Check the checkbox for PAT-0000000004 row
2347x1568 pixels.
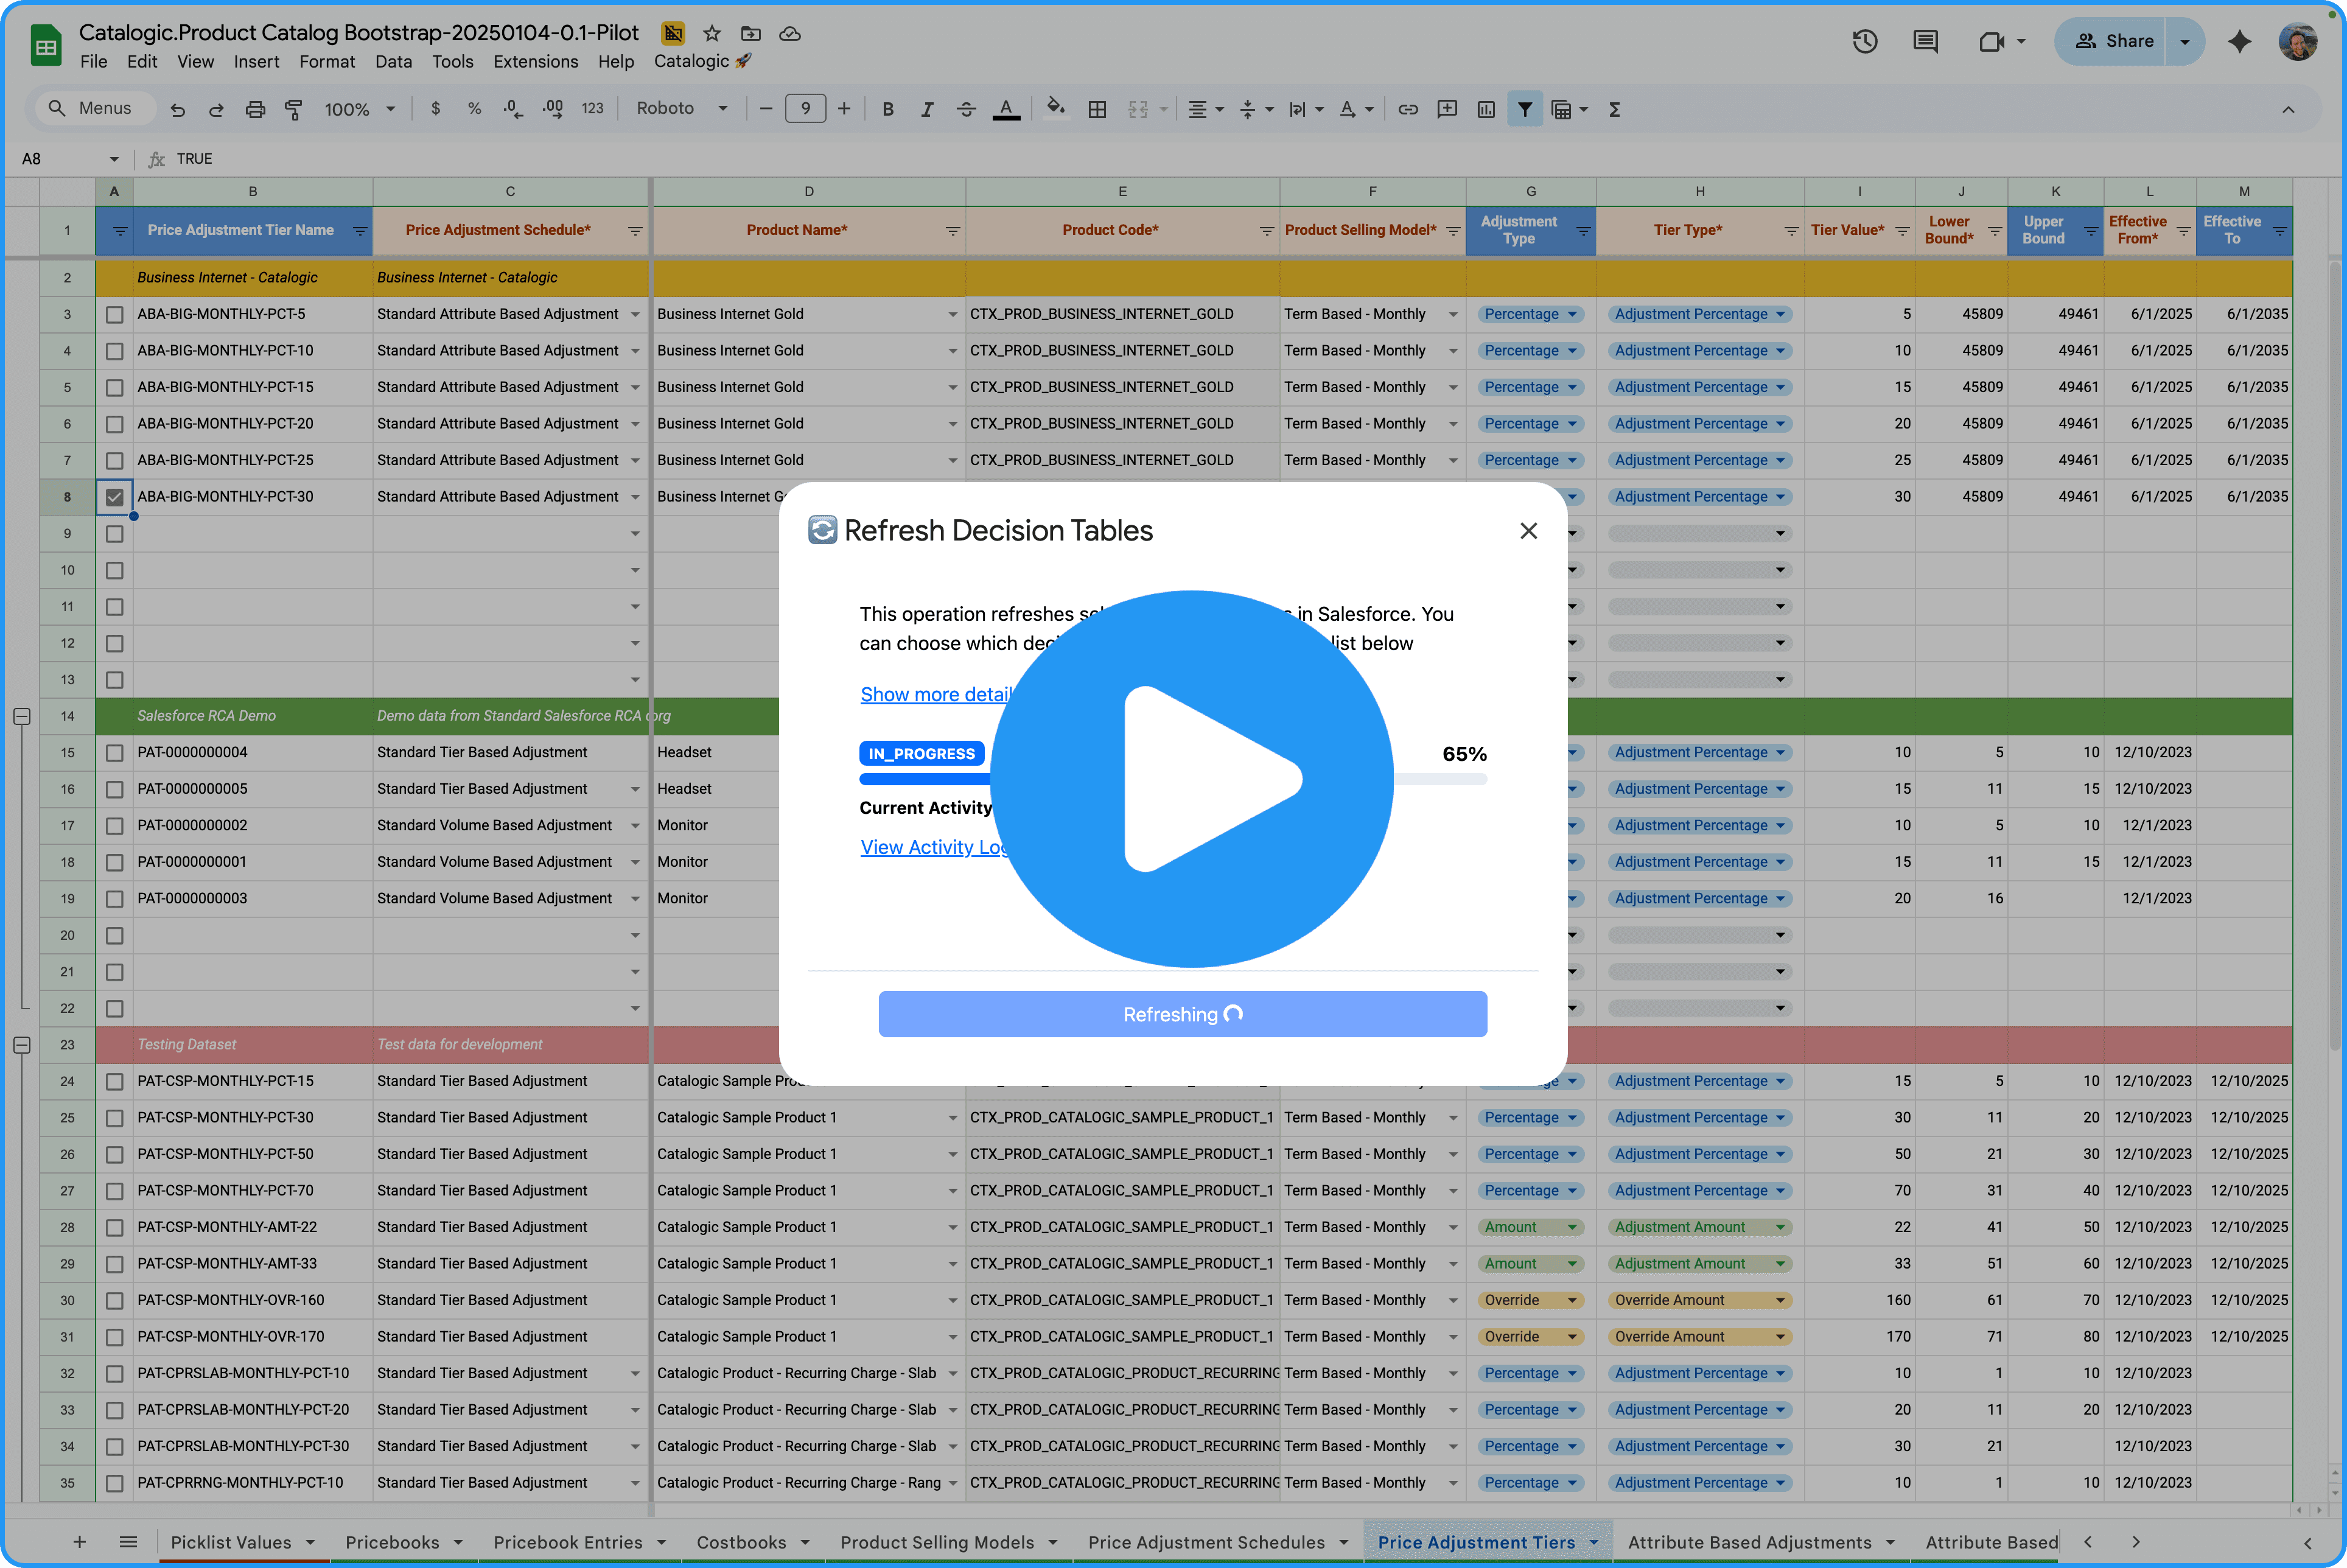[x=115, y=753]
